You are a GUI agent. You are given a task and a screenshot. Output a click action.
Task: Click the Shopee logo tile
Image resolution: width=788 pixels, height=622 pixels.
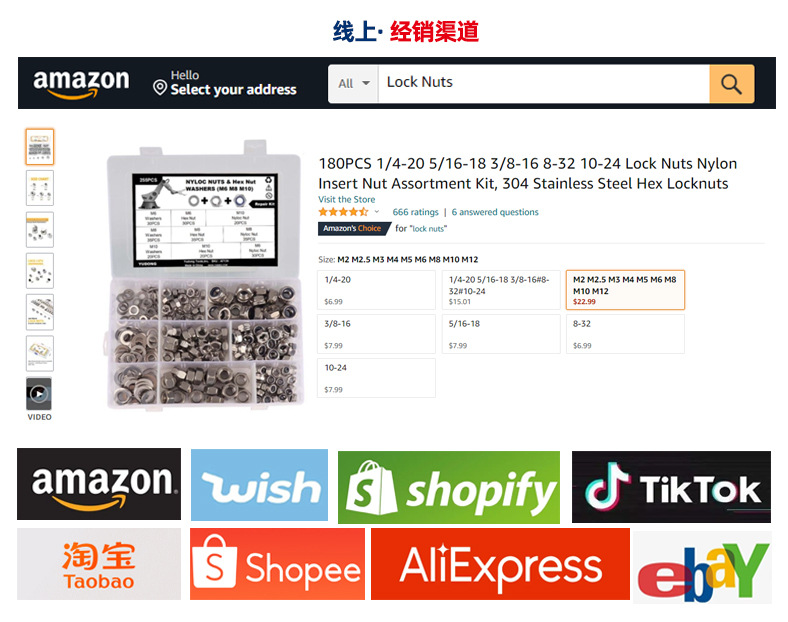(x=277, y=564)
